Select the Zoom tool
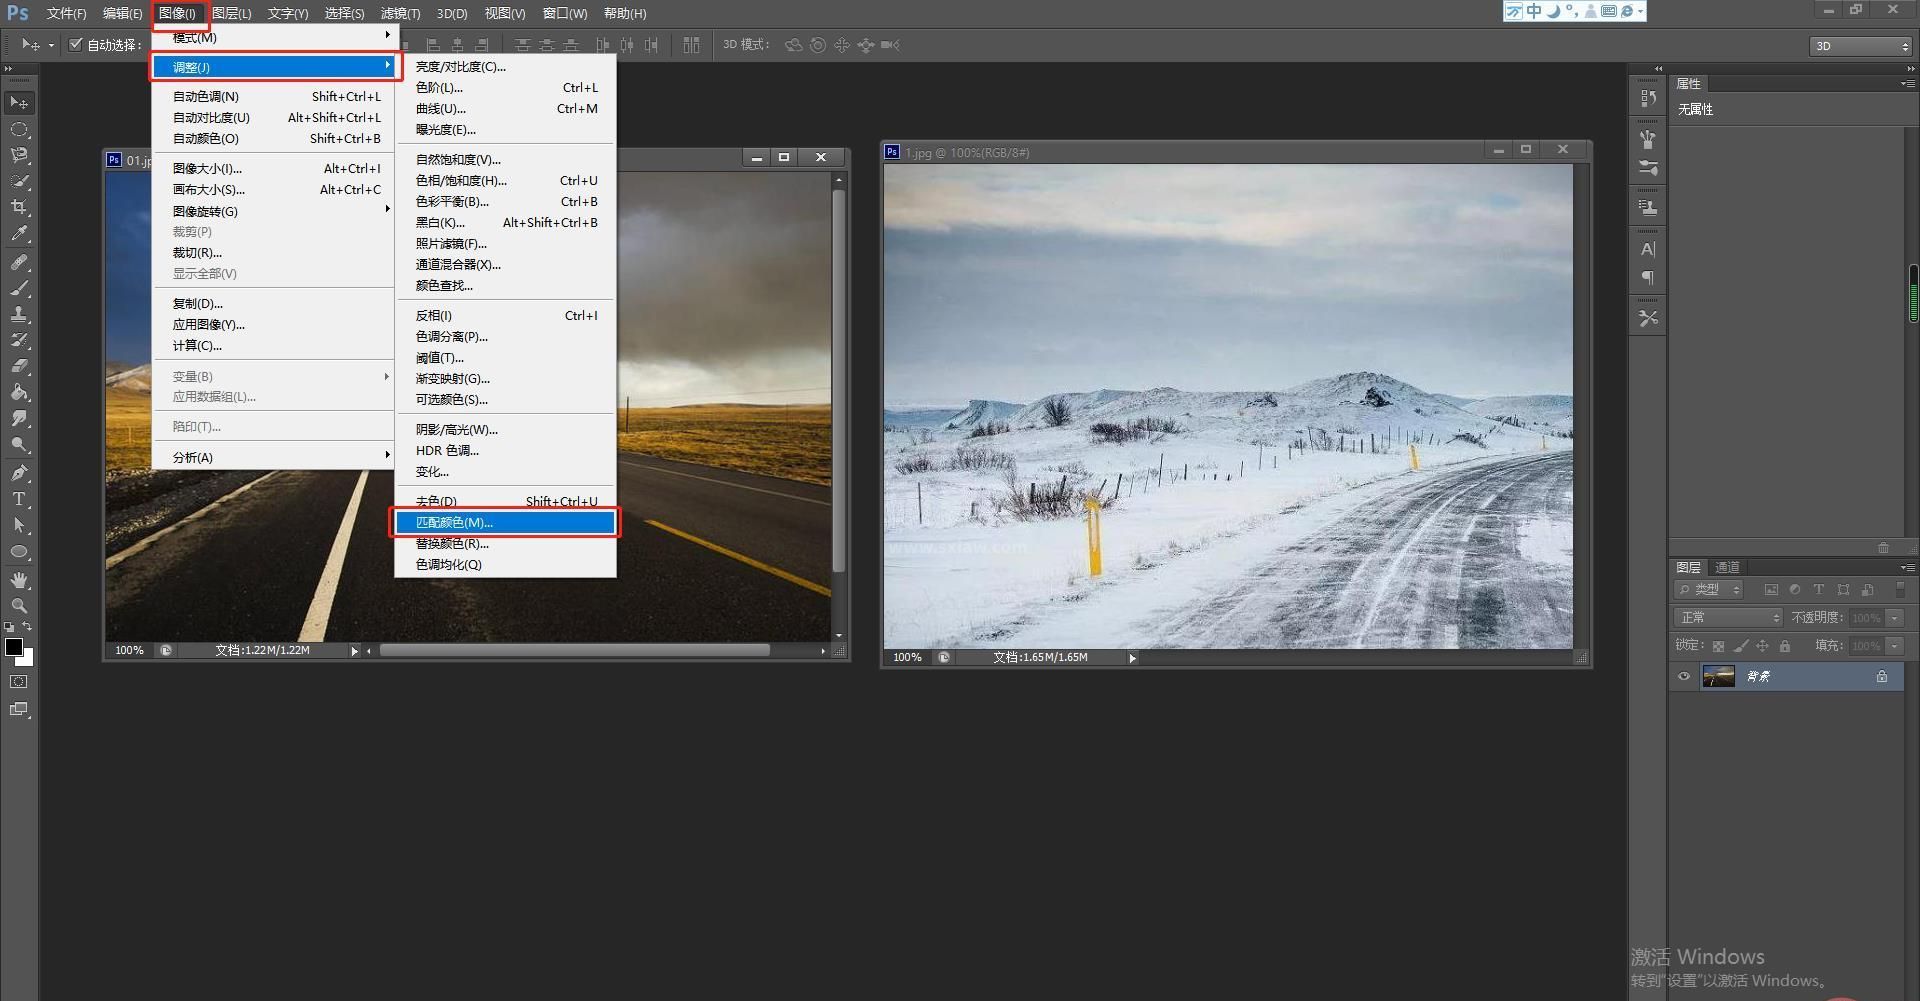The image size is (1920, 1001). (x=19, y=606)
